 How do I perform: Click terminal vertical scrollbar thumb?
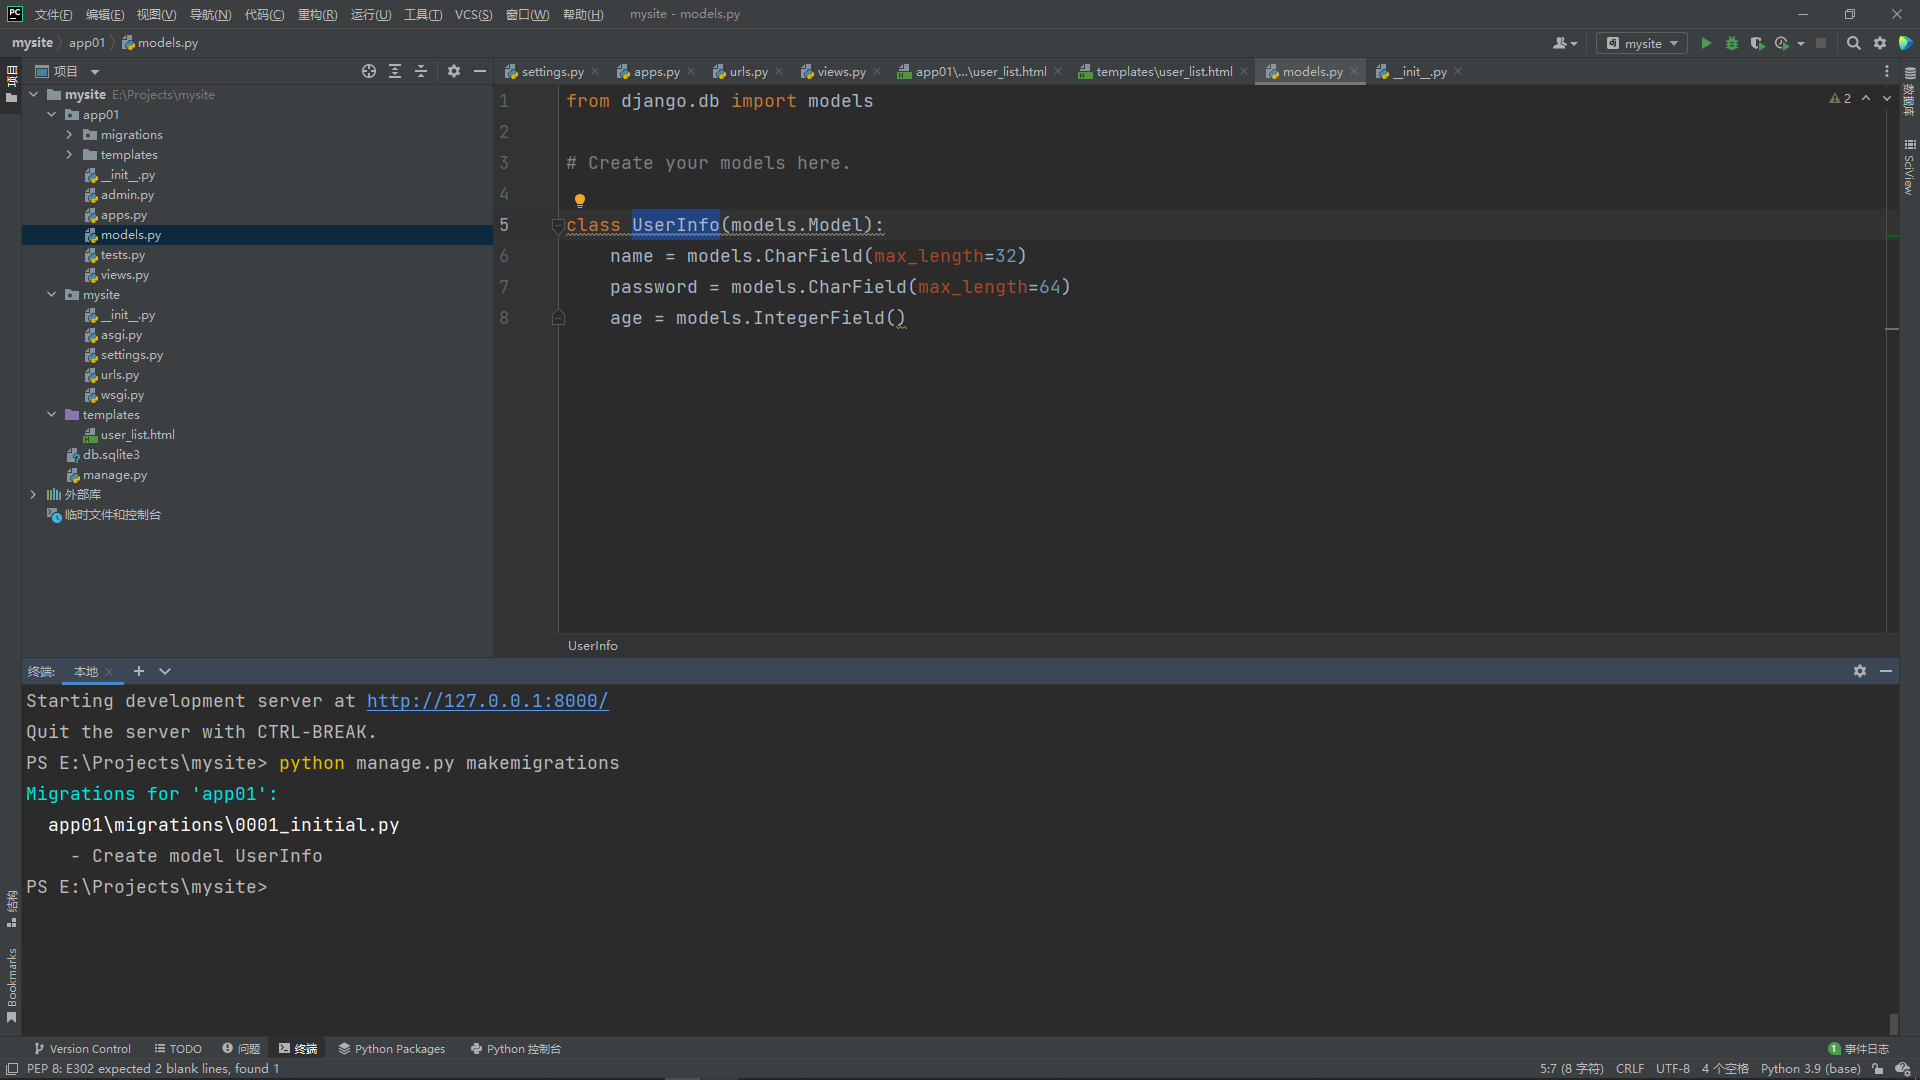point(1893,1024)
